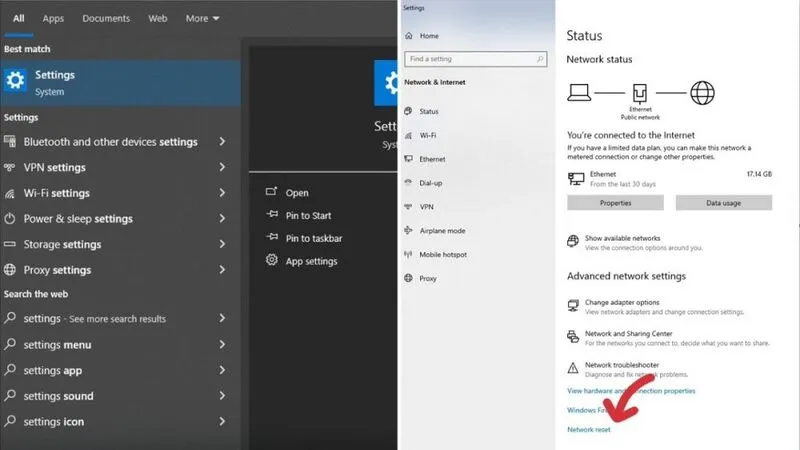Screen dimensions: 800x450
Task: Open the Ethernet sidebar icon
Action: pyautogui.click(x=408, y=159)
